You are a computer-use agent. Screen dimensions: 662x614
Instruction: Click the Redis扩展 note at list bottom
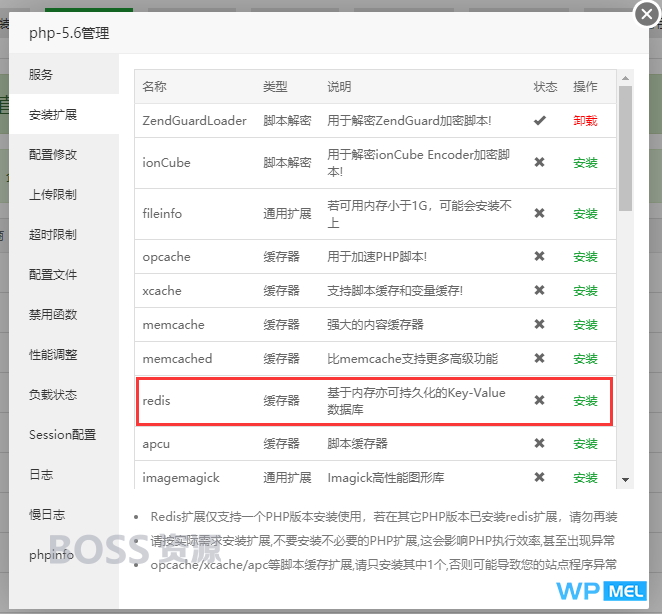[x=384, y=516]
